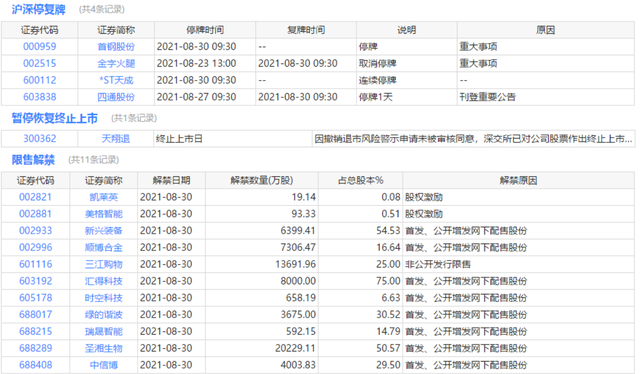This screenshot has width=640, height=374.
Task: Click the 解禁原因 column header
Action: [x=518, y=180]
